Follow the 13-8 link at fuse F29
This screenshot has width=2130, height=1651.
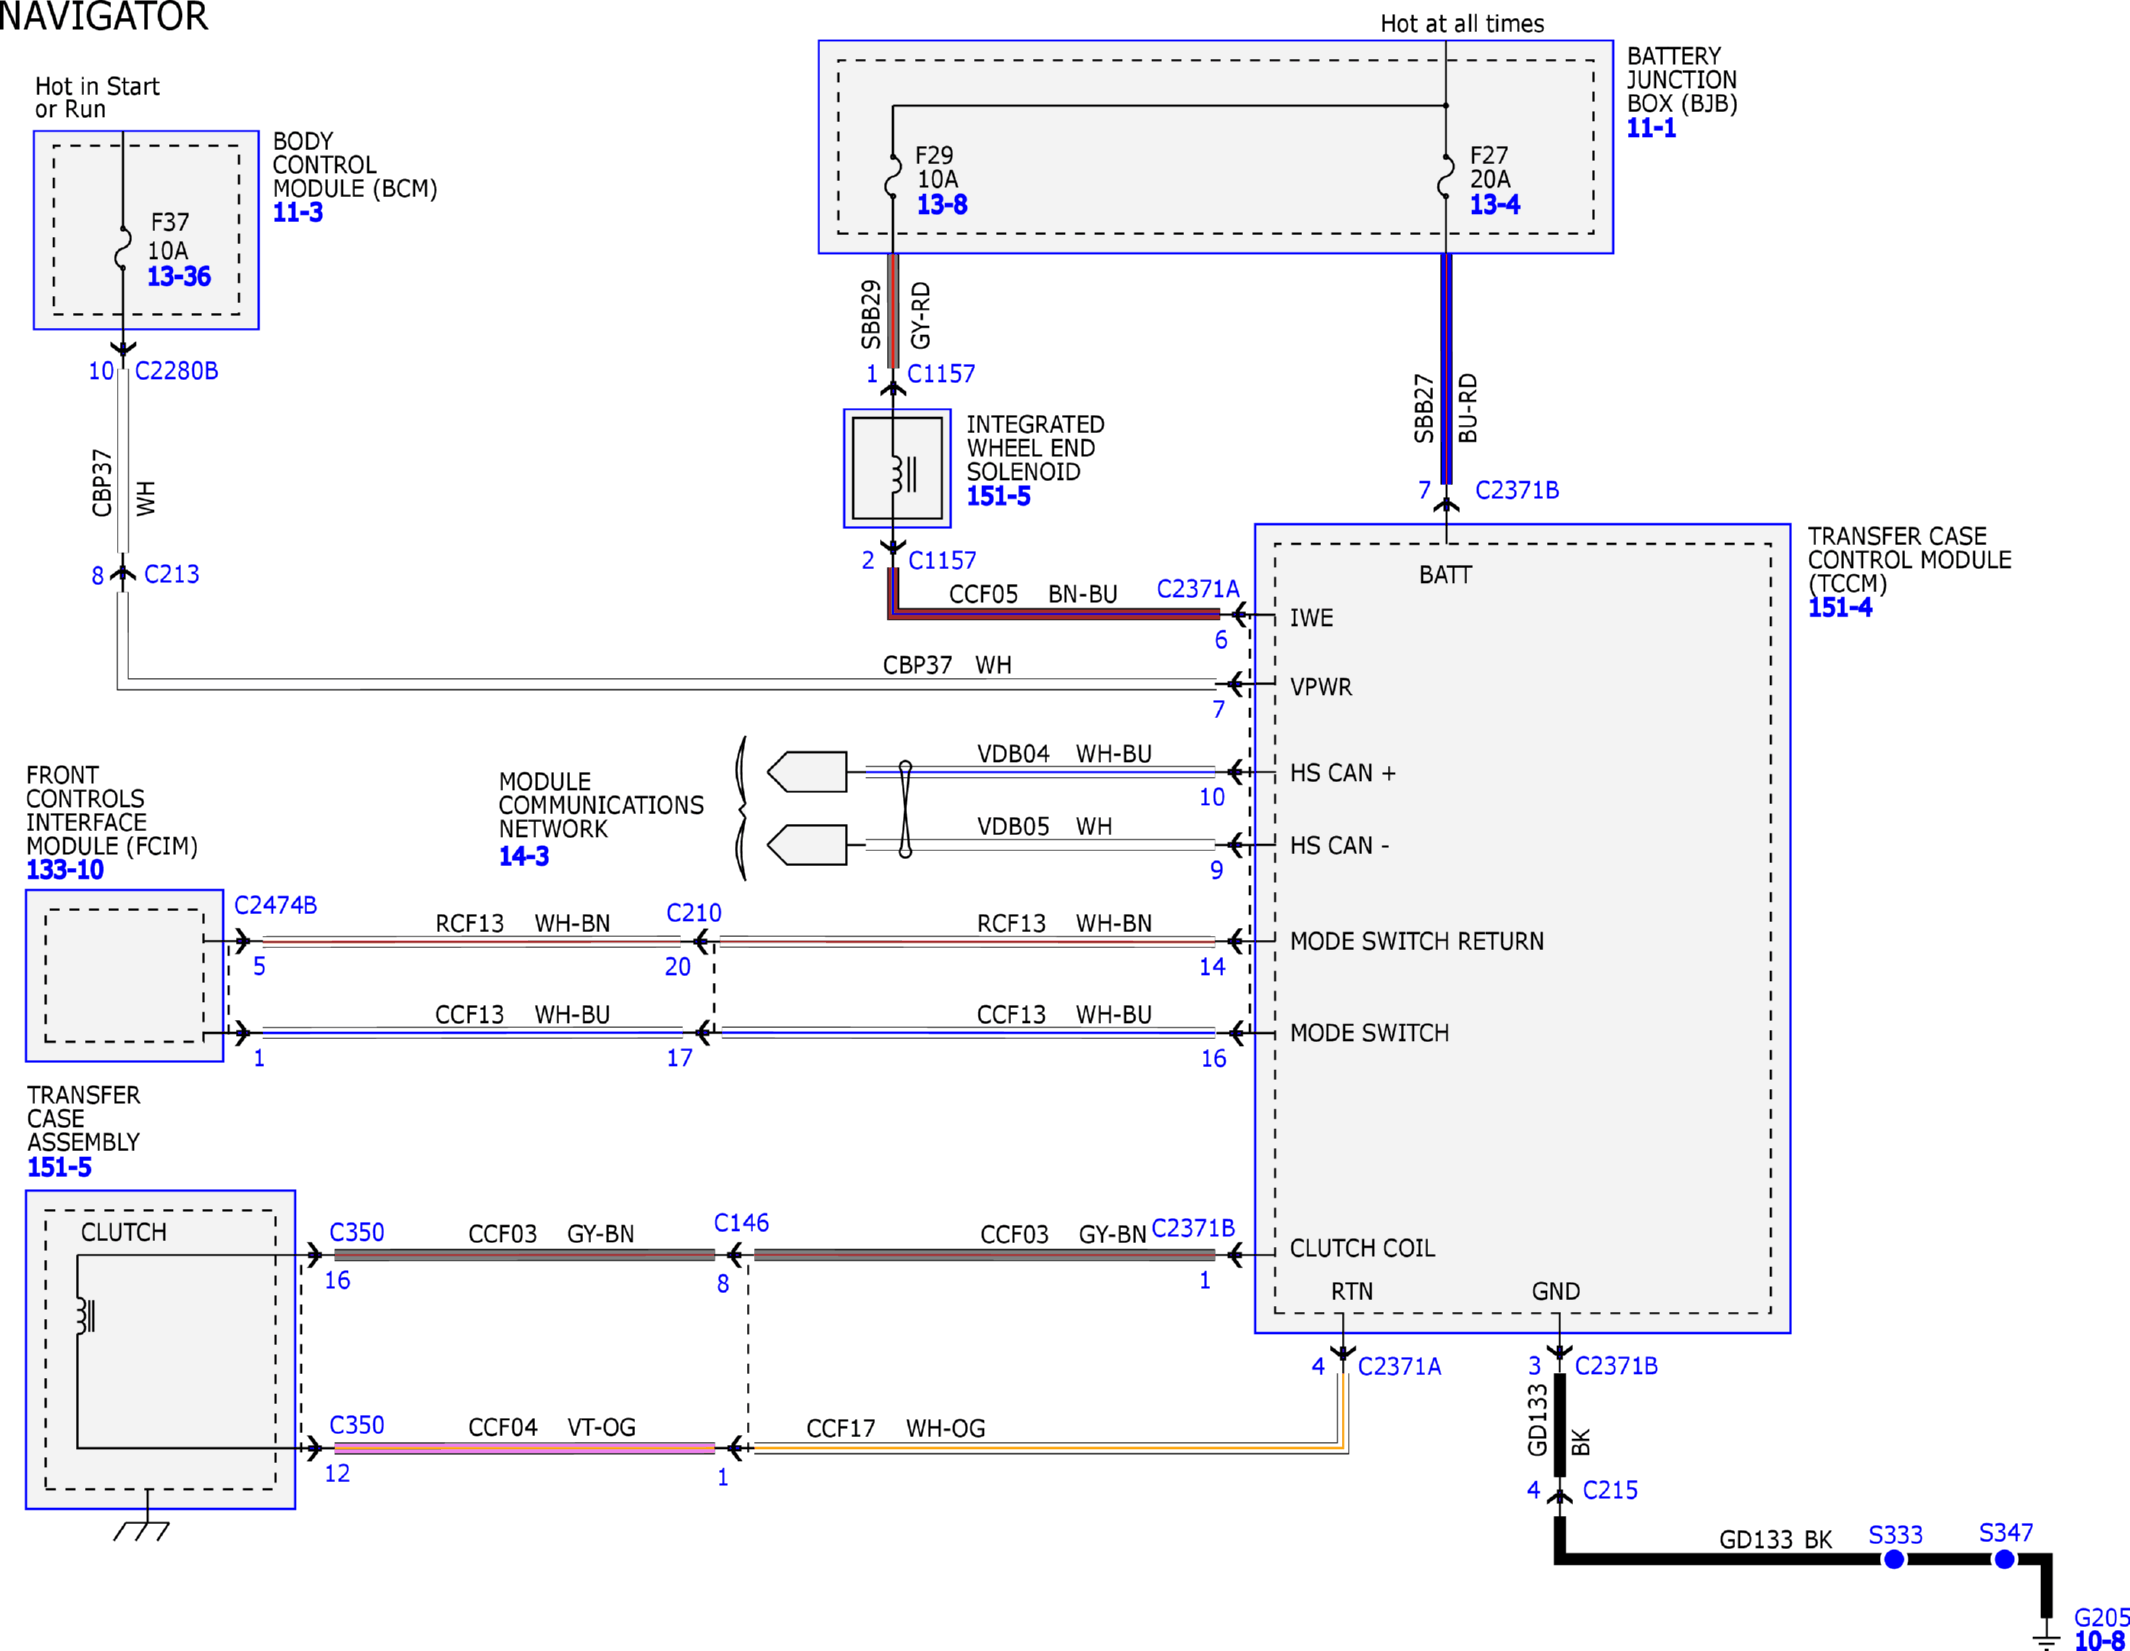(x=942, y=205)
